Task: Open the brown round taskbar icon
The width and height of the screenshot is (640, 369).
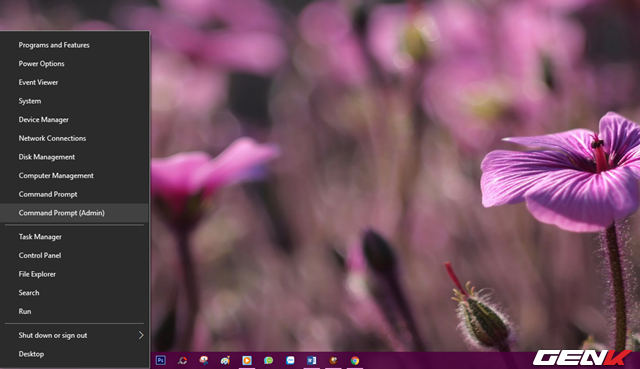Action: 333,360
